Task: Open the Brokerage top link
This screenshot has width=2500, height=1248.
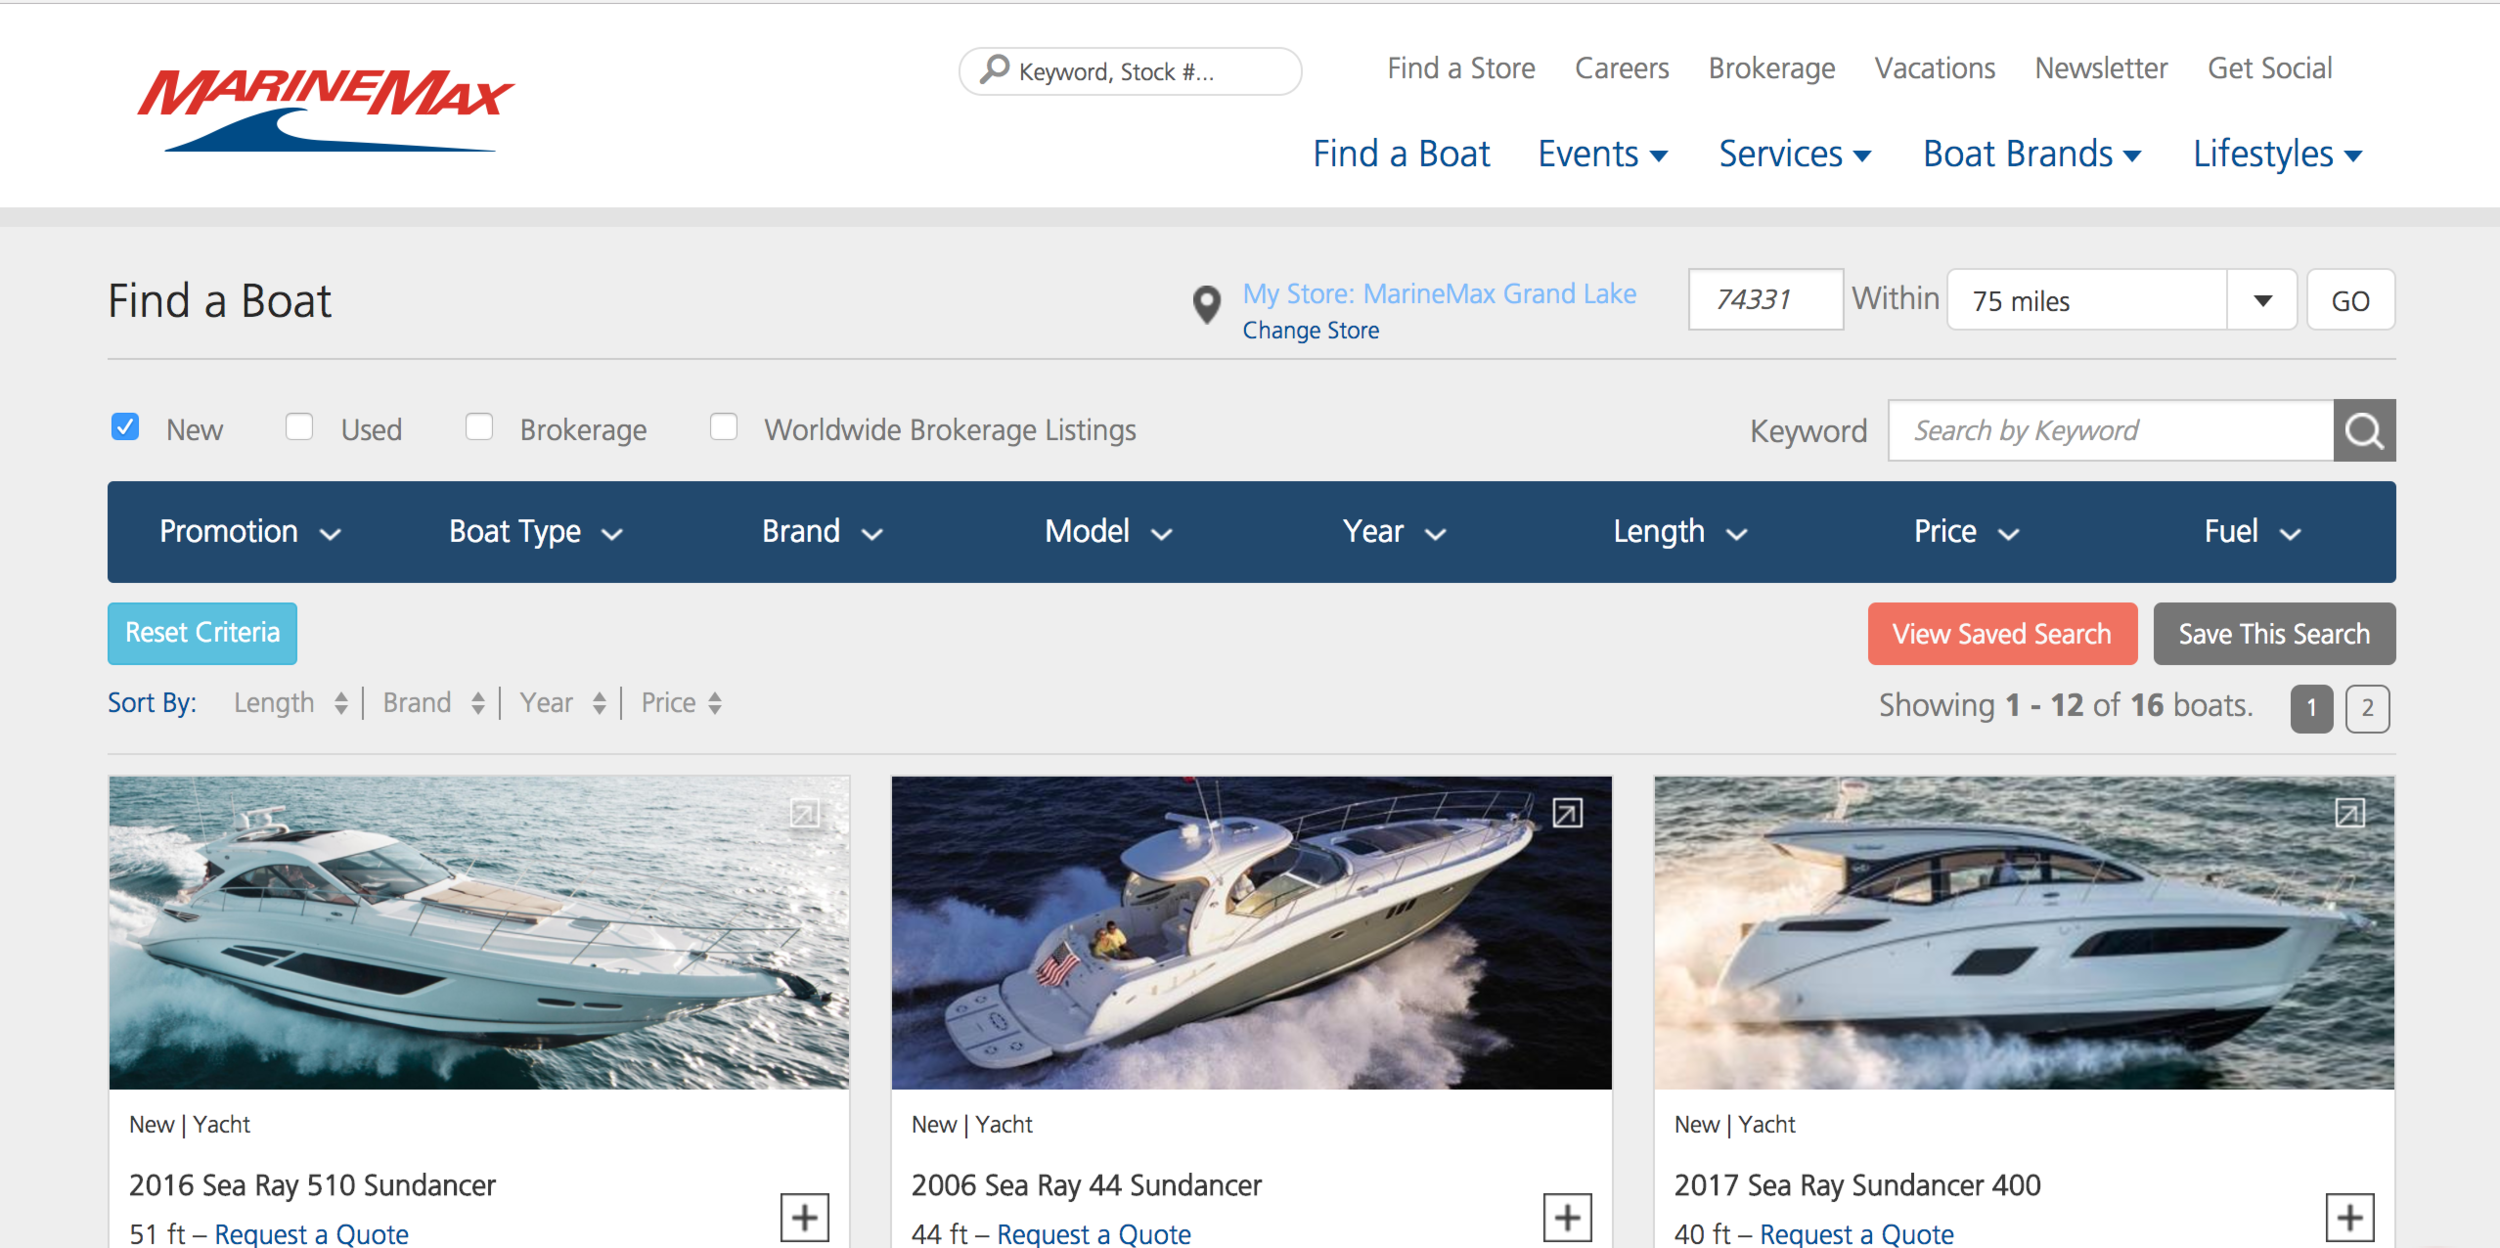Action: click(x=1771, y=68)
